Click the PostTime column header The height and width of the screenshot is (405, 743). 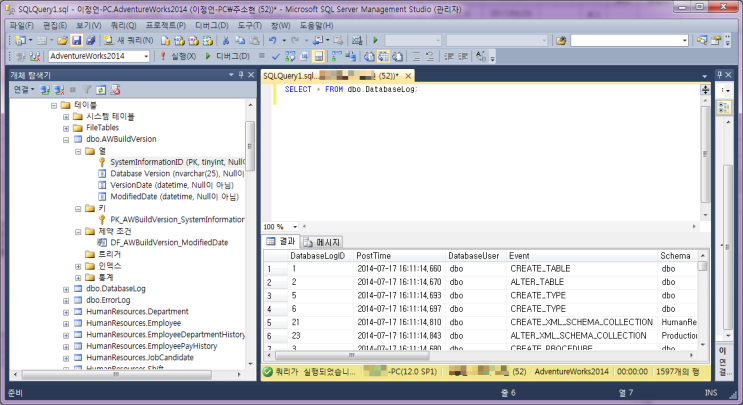coord(399,256)
